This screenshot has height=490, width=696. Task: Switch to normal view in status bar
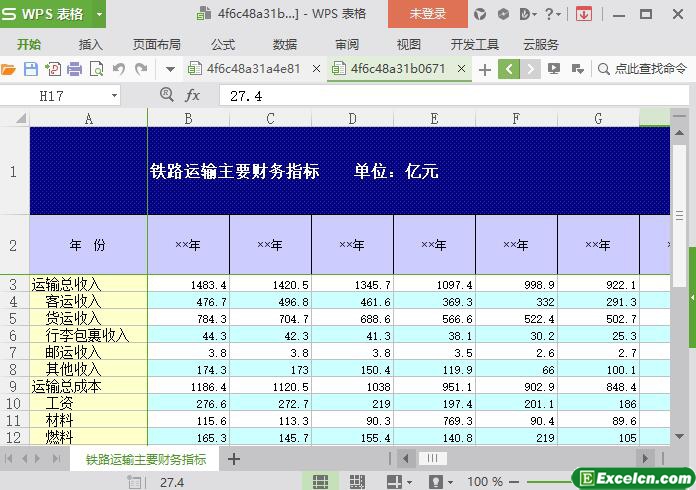(x=320, y=482)
